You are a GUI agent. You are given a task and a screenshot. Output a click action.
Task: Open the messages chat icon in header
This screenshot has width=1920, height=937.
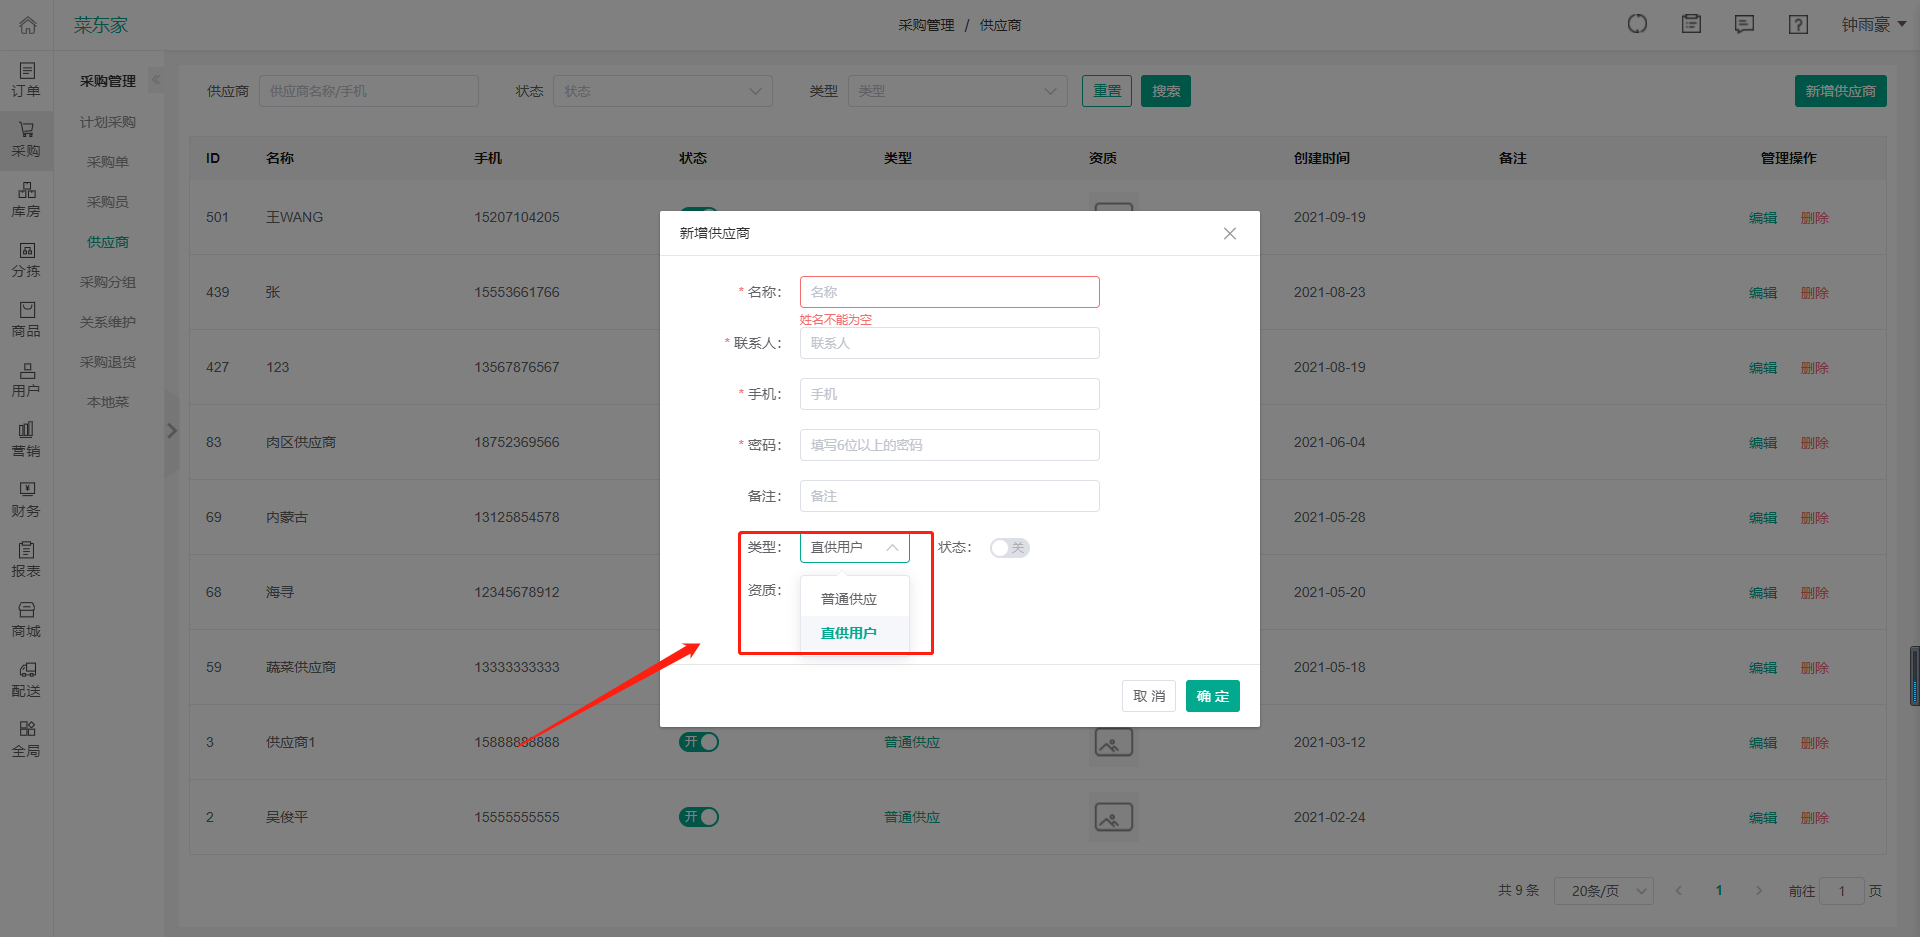pos(1744,25)
